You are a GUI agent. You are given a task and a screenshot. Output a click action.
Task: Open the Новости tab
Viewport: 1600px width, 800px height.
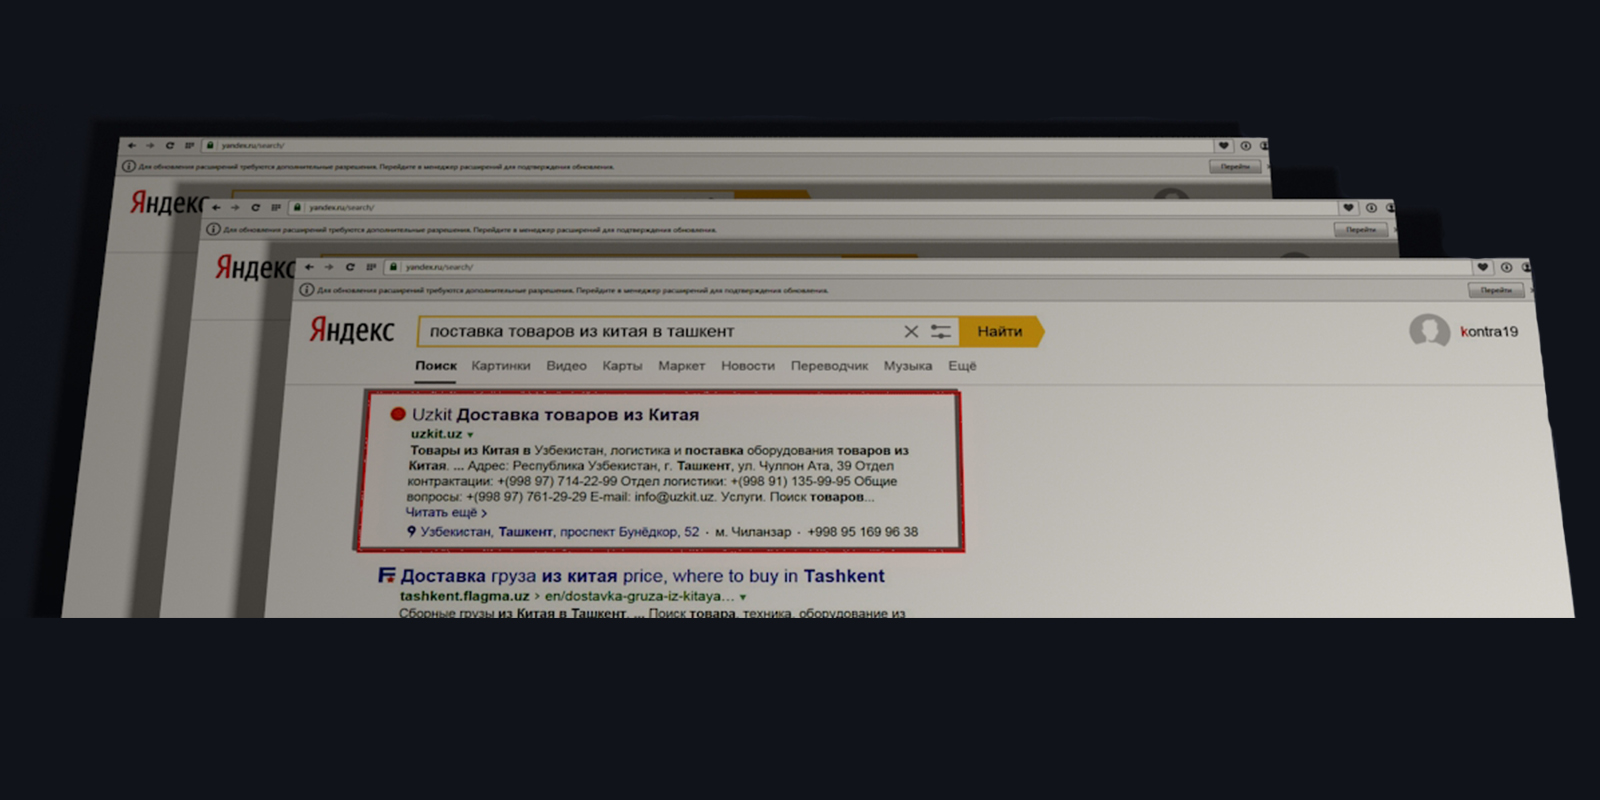click(748, 366)
